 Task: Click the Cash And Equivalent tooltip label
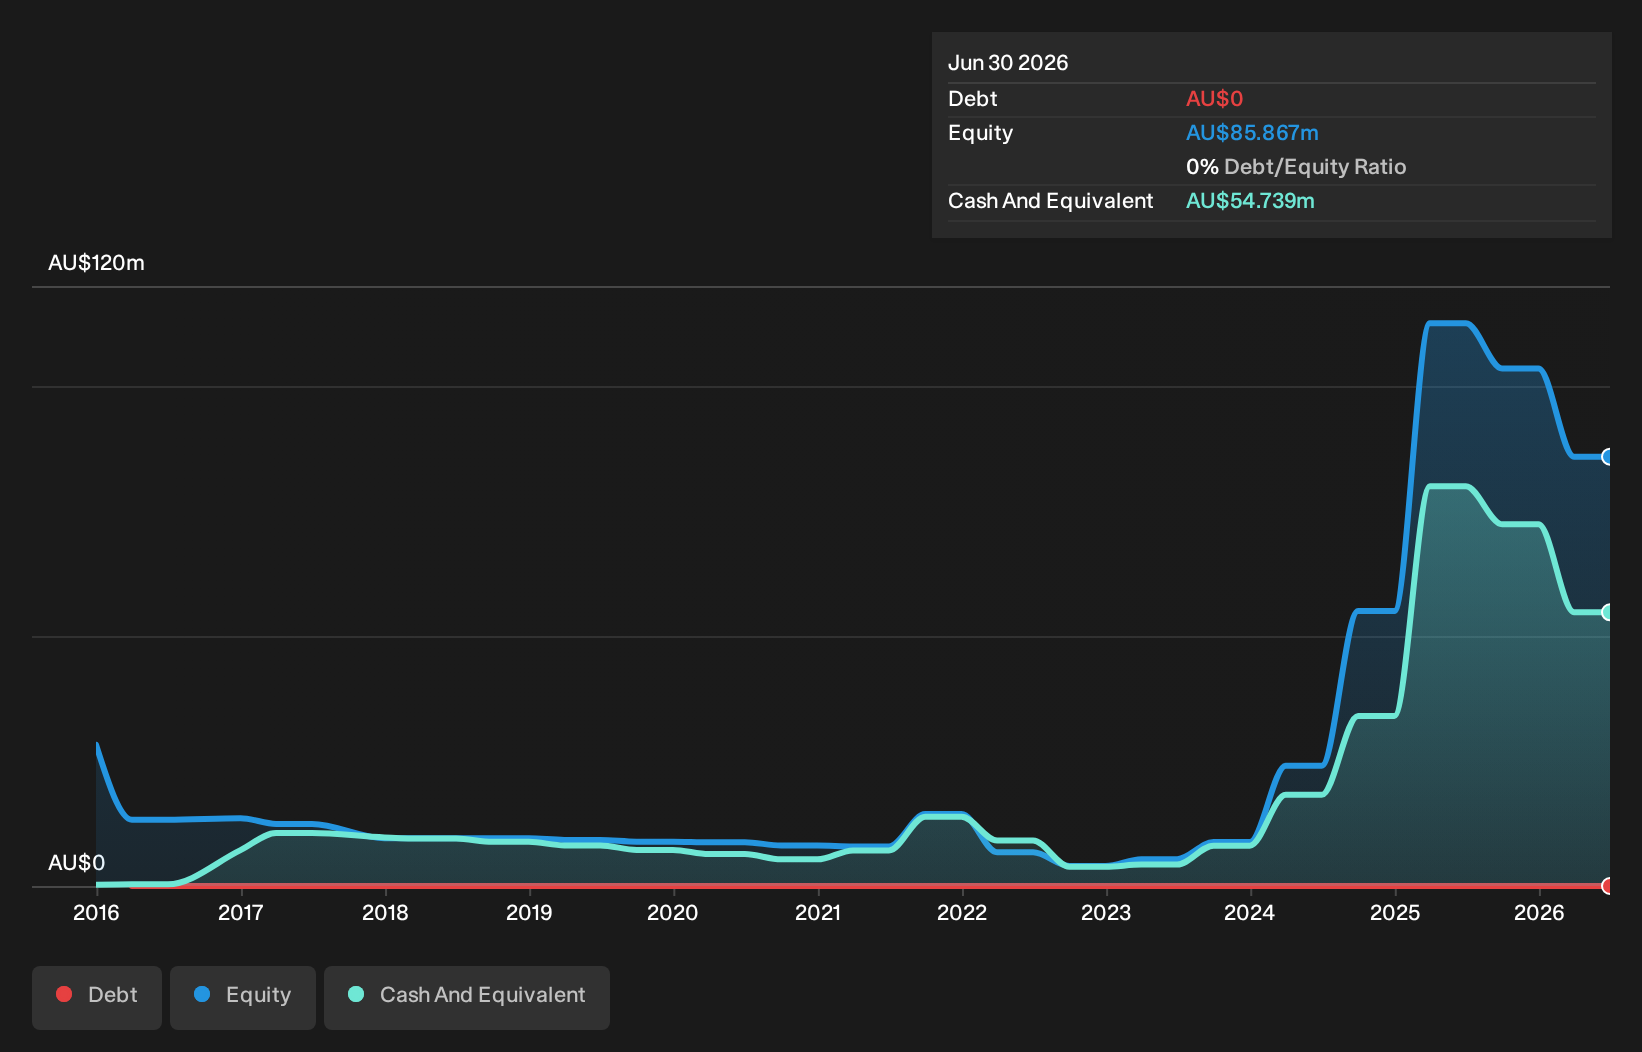[x=1050, y=201]
